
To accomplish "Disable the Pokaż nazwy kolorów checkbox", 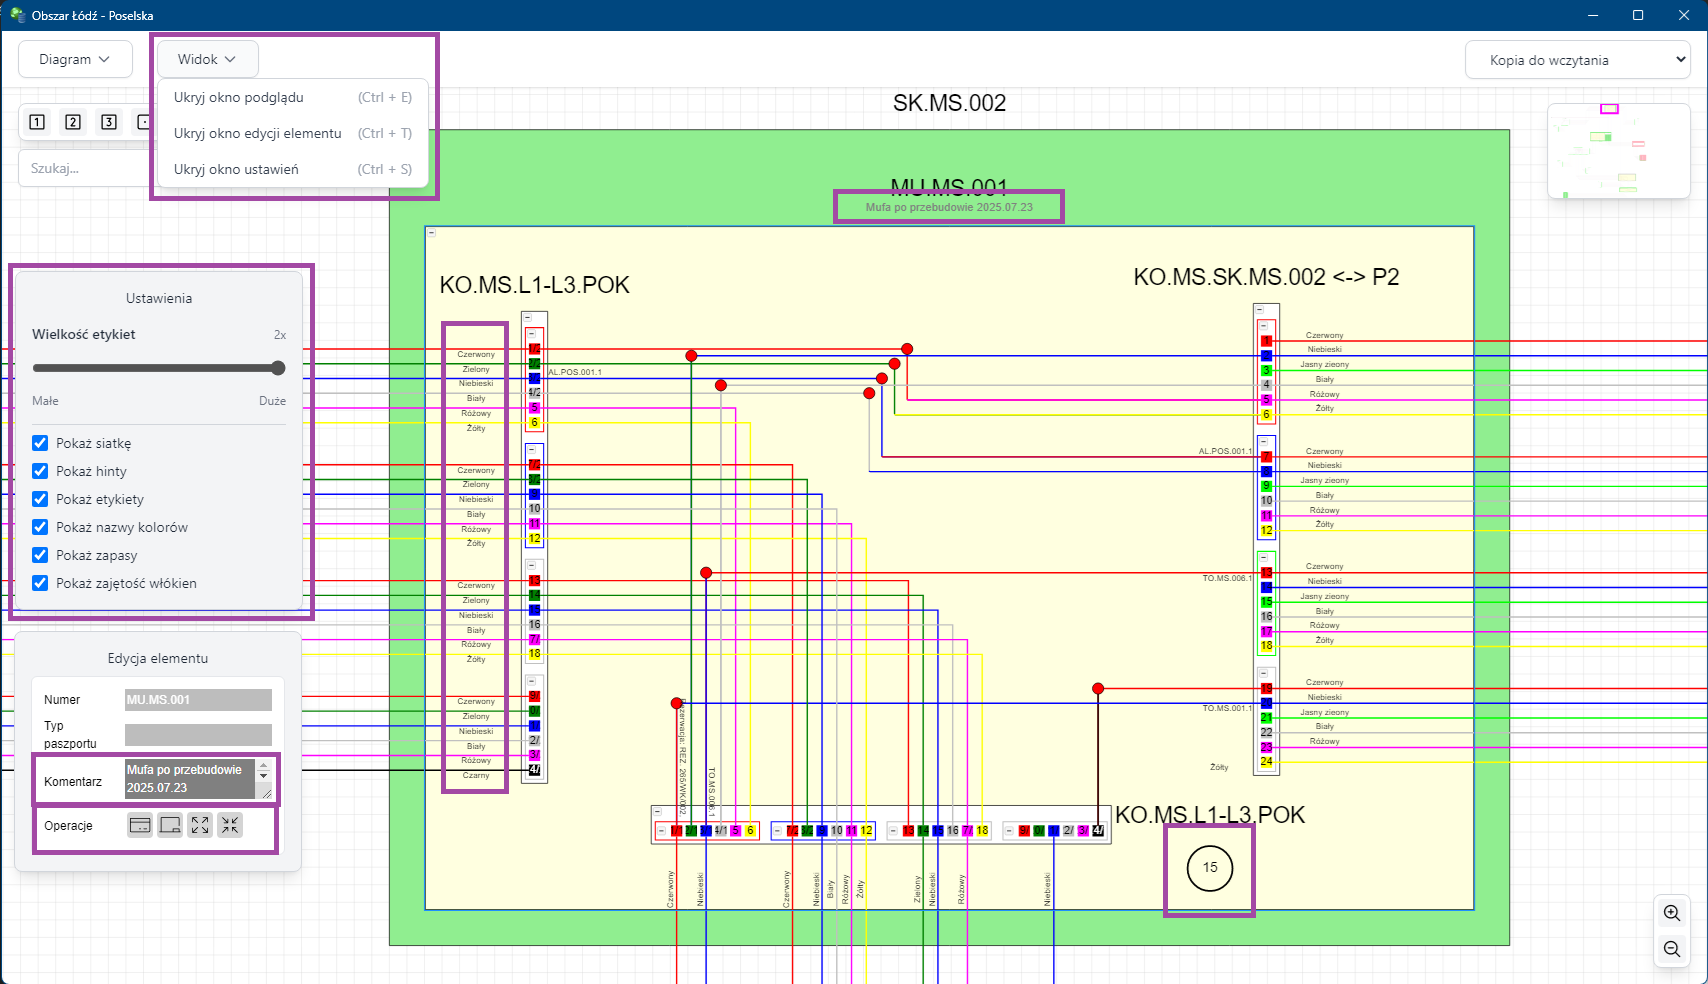I will click(x=40, y=527).
